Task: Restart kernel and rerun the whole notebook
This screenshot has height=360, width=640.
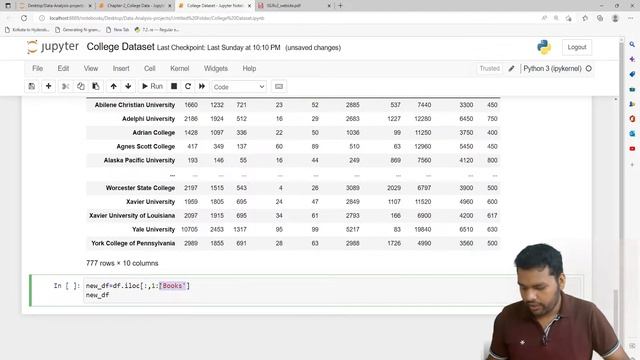Action: [202, 87]
